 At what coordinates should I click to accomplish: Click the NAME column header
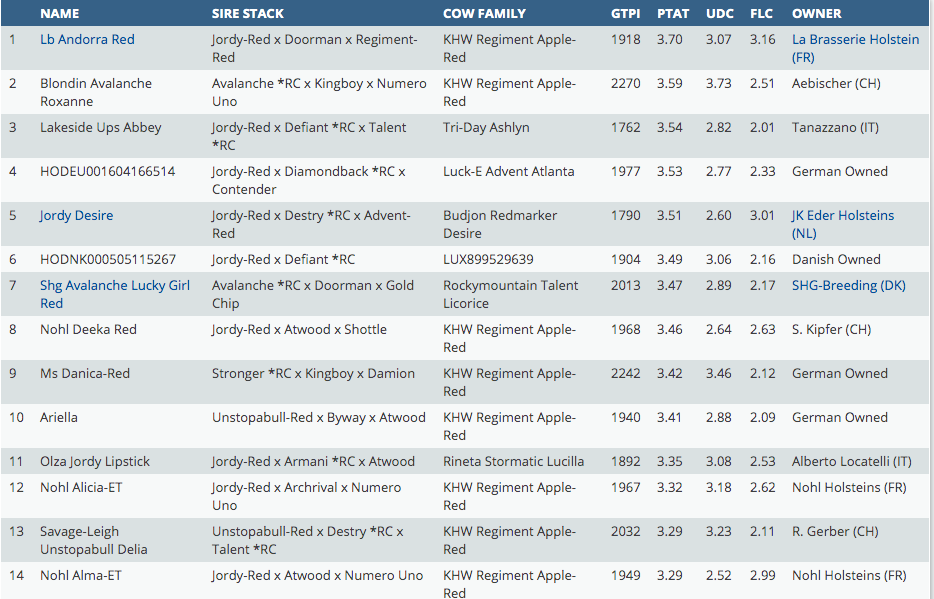[59, 14]
